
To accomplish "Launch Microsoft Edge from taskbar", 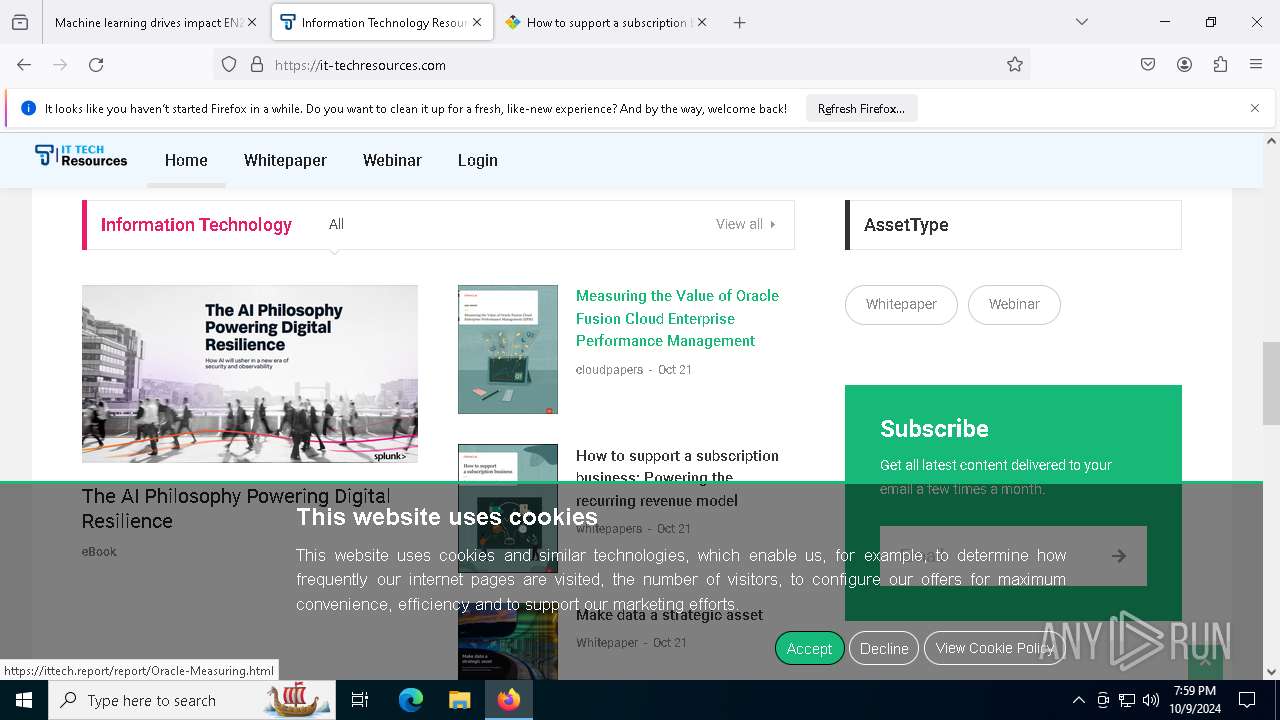I will [411, 700].
